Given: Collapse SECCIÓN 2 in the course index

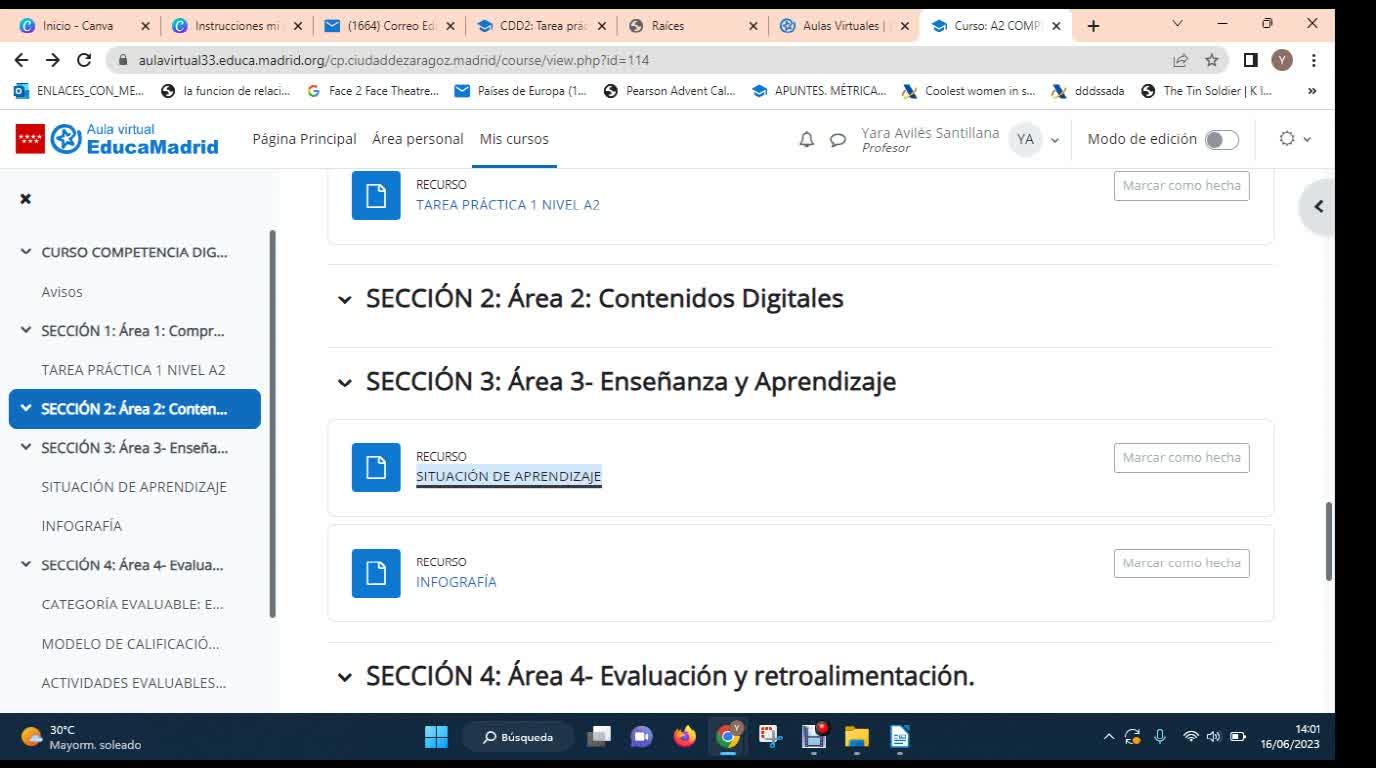Looking at the screenshot, I should [26, 409].
